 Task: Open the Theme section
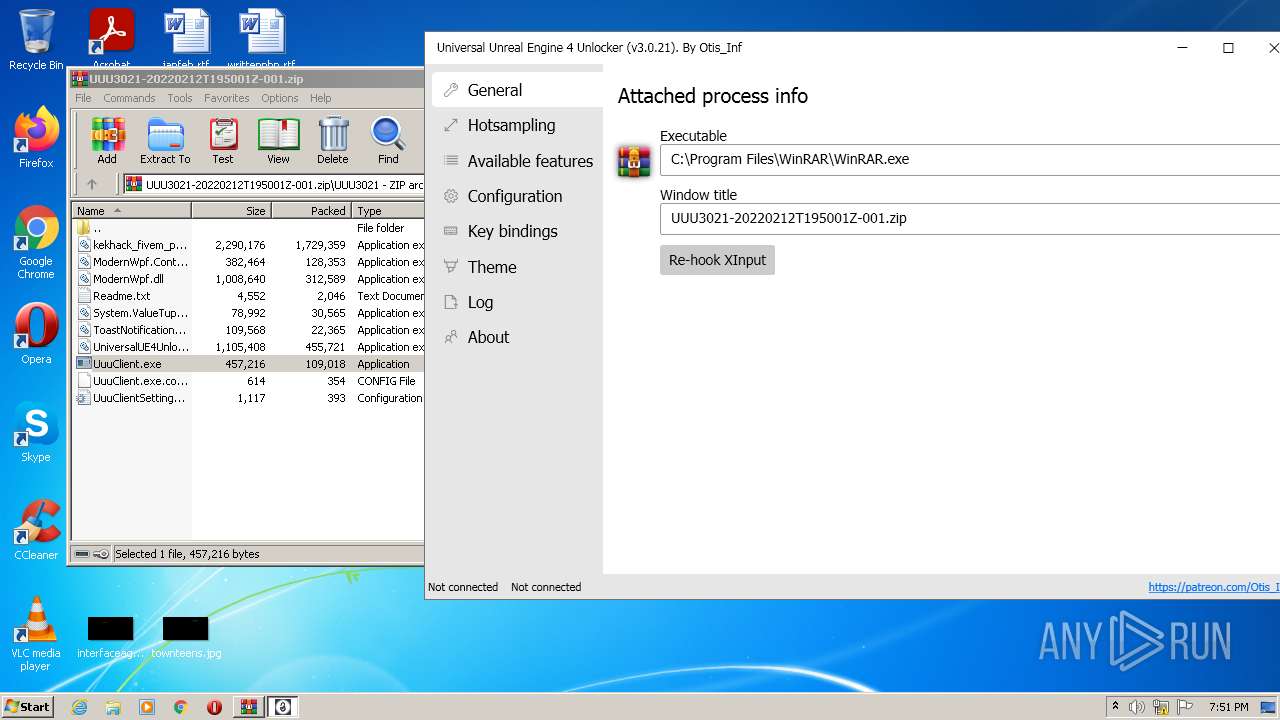[516, 267]
